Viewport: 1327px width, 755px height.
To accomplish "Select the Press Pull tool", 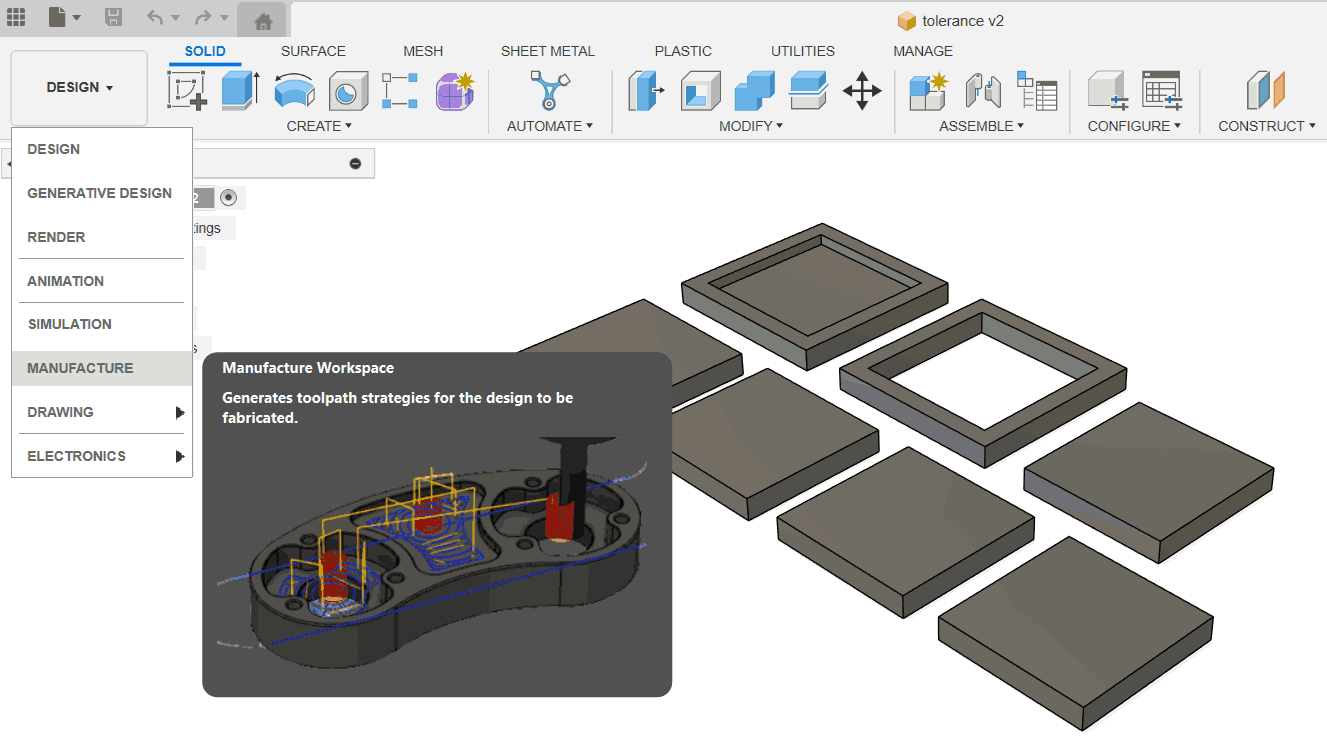I will (647, 91).
